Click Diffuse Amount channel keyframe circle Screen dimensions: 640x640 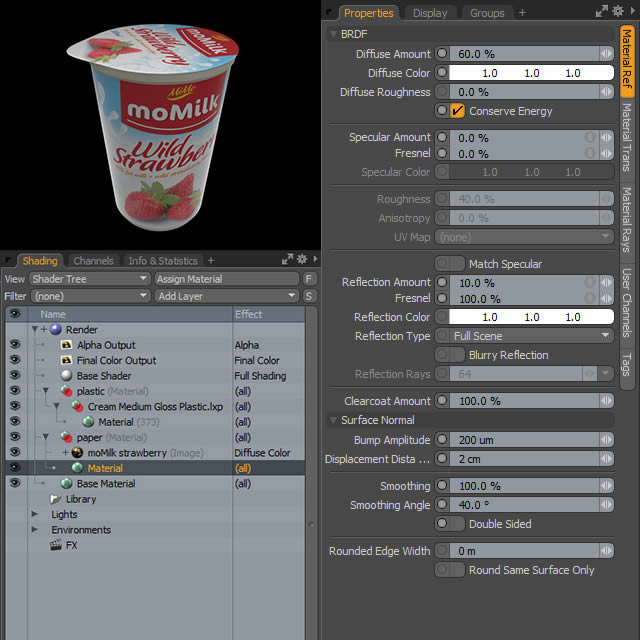pyautogui.click(x=442, y=53)
